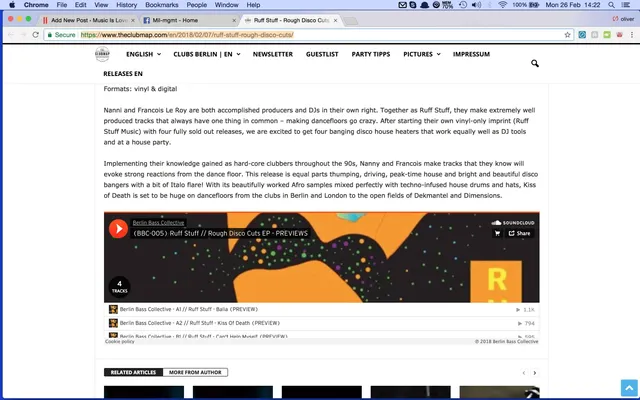The height and width of the screenshot is (400, 640).
Task: Click The Clubmap logo in header
Action: point(102,54)
